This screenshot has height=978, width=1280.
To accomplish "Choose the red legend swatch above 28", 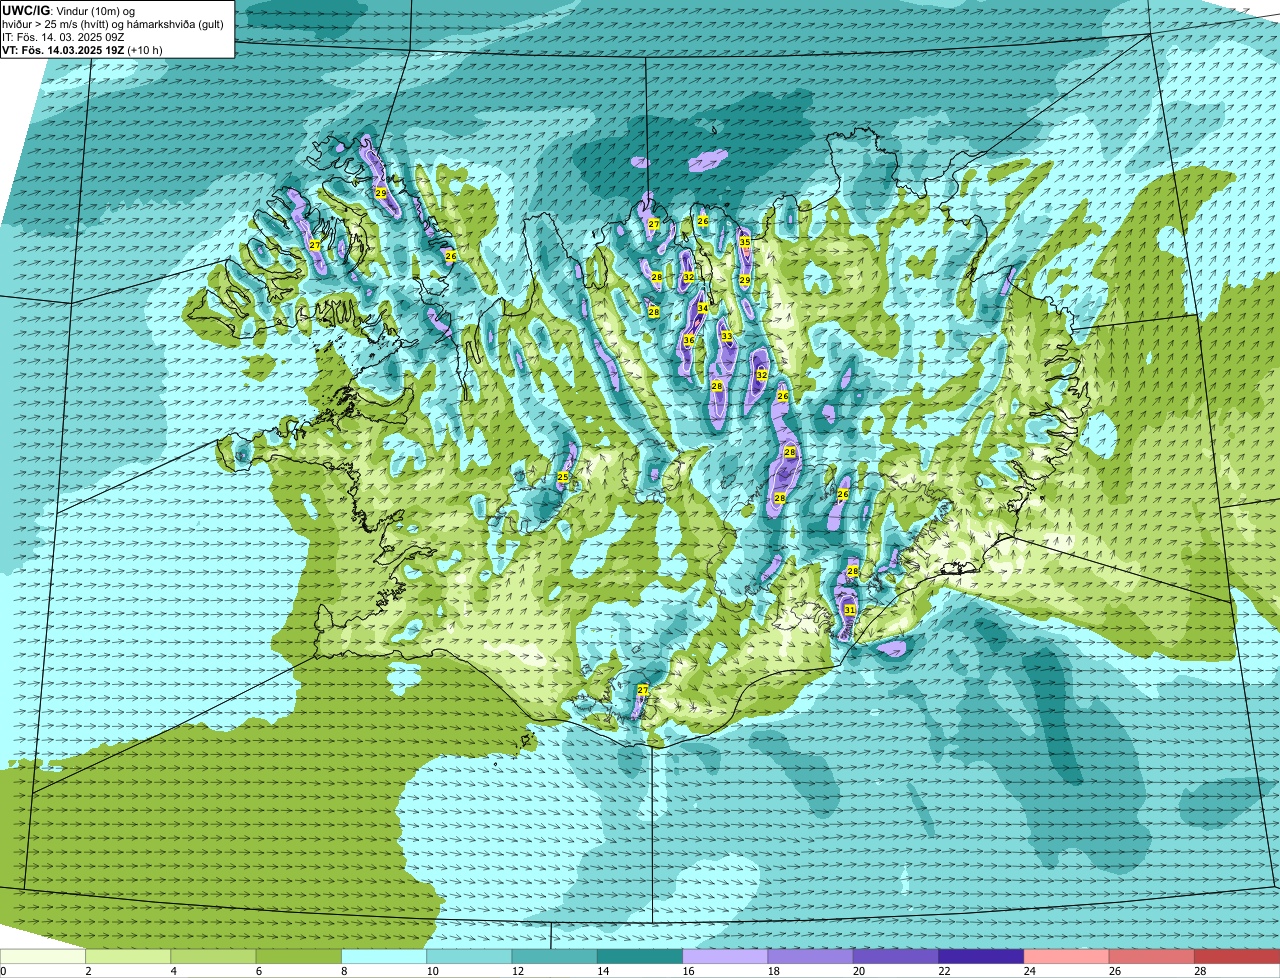I will 1237,956.
